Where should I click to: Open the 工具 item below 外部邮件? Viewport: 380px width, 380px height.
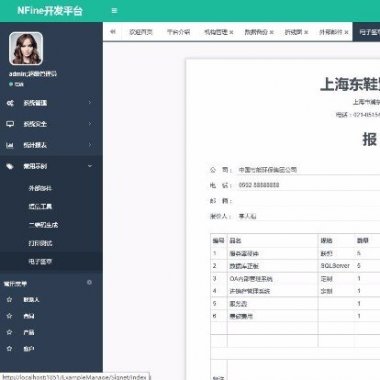[x=40, y=206]
